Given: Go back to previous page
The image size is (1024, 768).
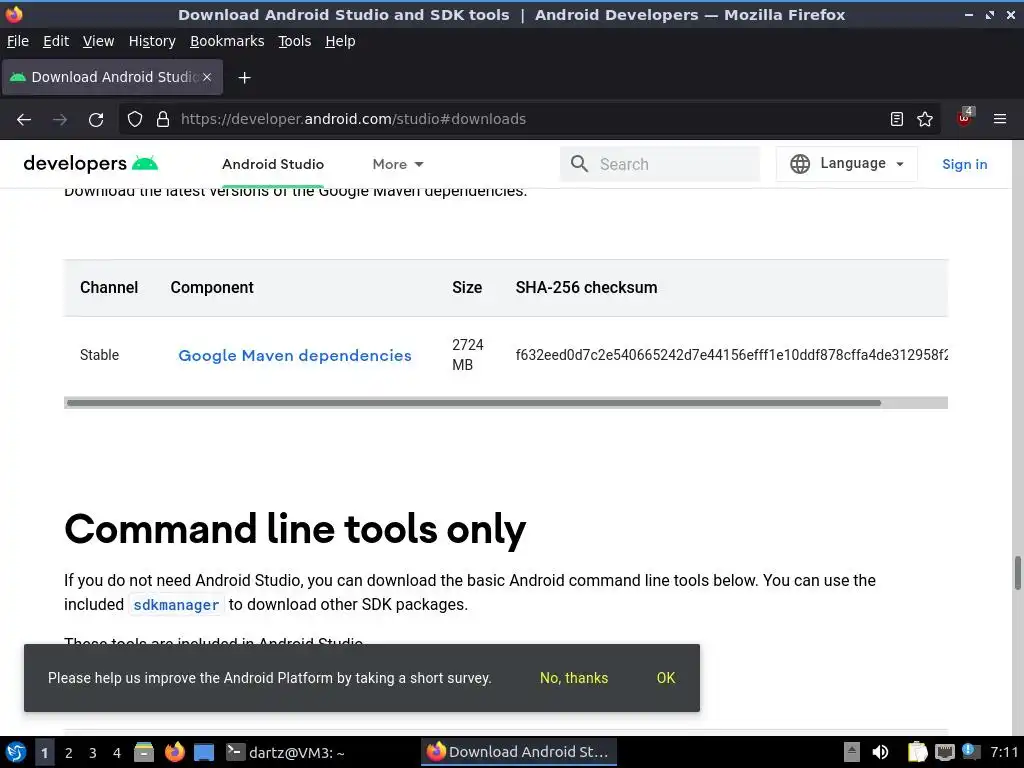Looking at the screenshot, I should pyautogui.click(x=24, y=120).
